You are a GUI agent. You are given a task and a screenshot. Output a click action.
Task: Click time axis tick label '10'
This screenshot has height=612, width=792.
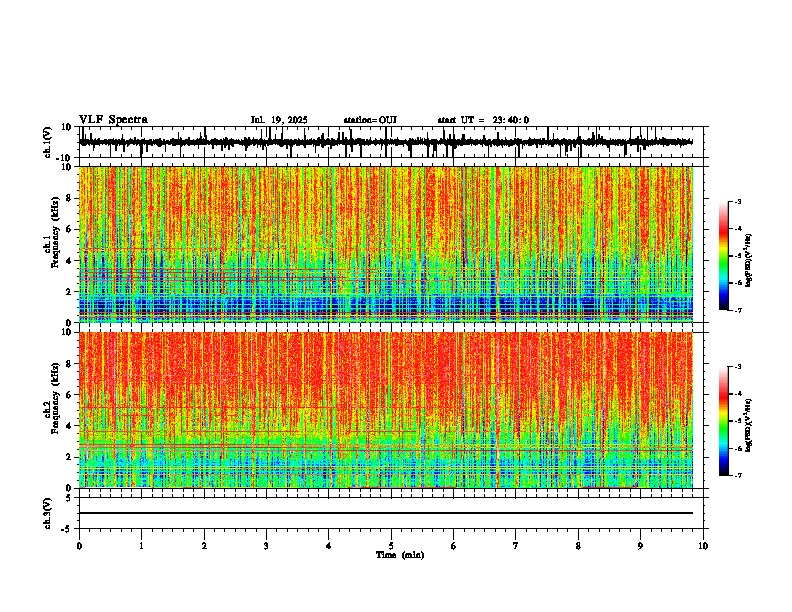[703, 546]
